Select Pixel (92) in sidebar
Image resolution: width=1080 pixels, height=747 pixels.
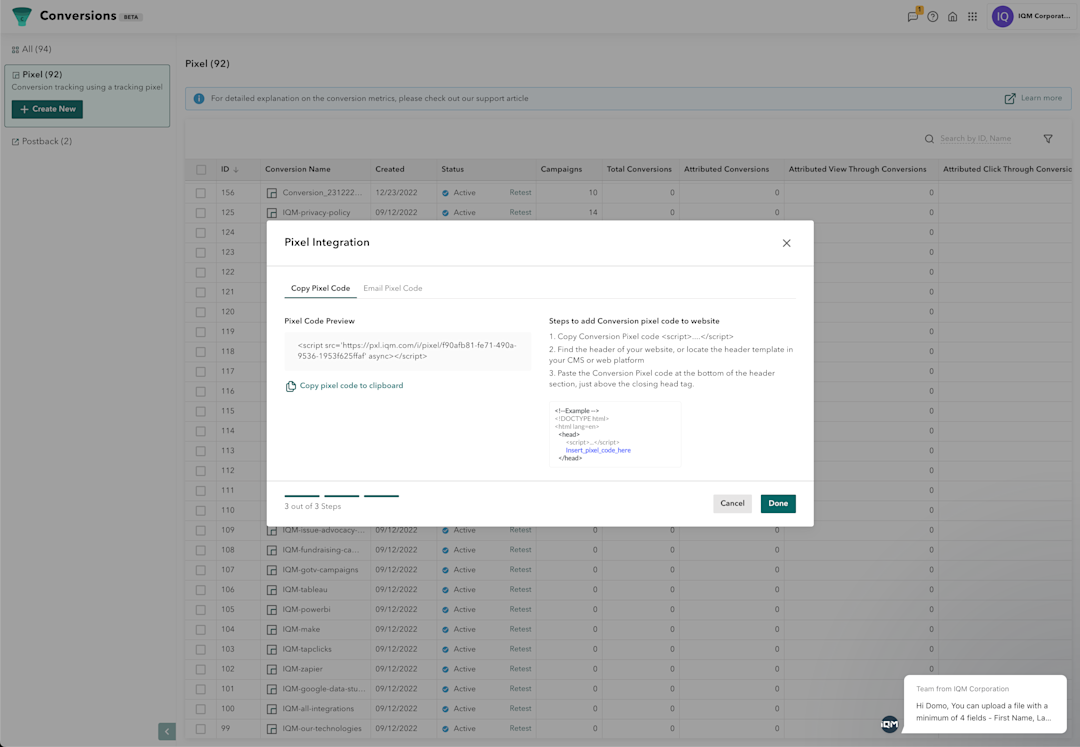[87, 96]
